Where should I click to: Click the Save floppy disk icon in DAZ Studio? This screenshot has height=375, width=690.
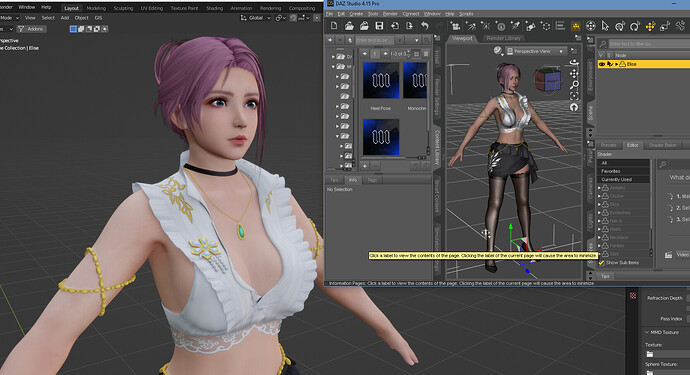379,26
